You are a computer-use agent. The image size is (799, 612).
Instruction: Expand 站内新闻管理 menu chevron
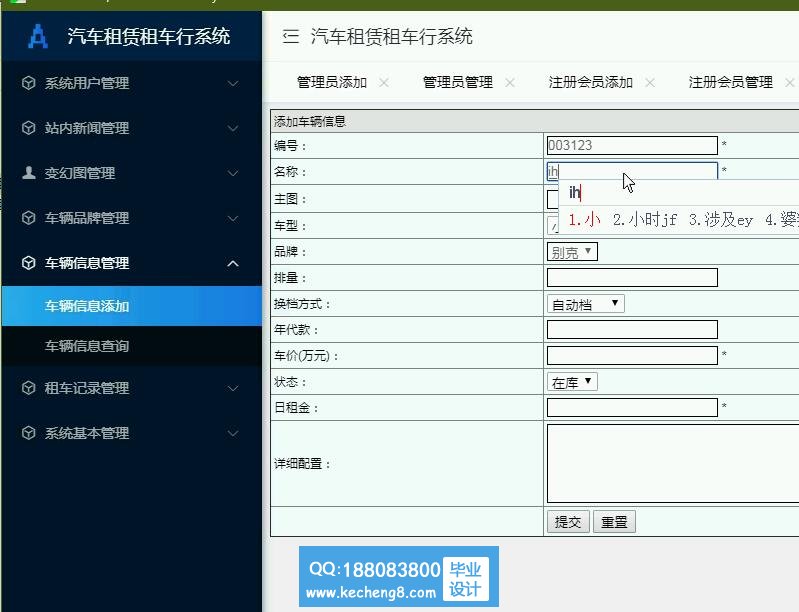233,128
